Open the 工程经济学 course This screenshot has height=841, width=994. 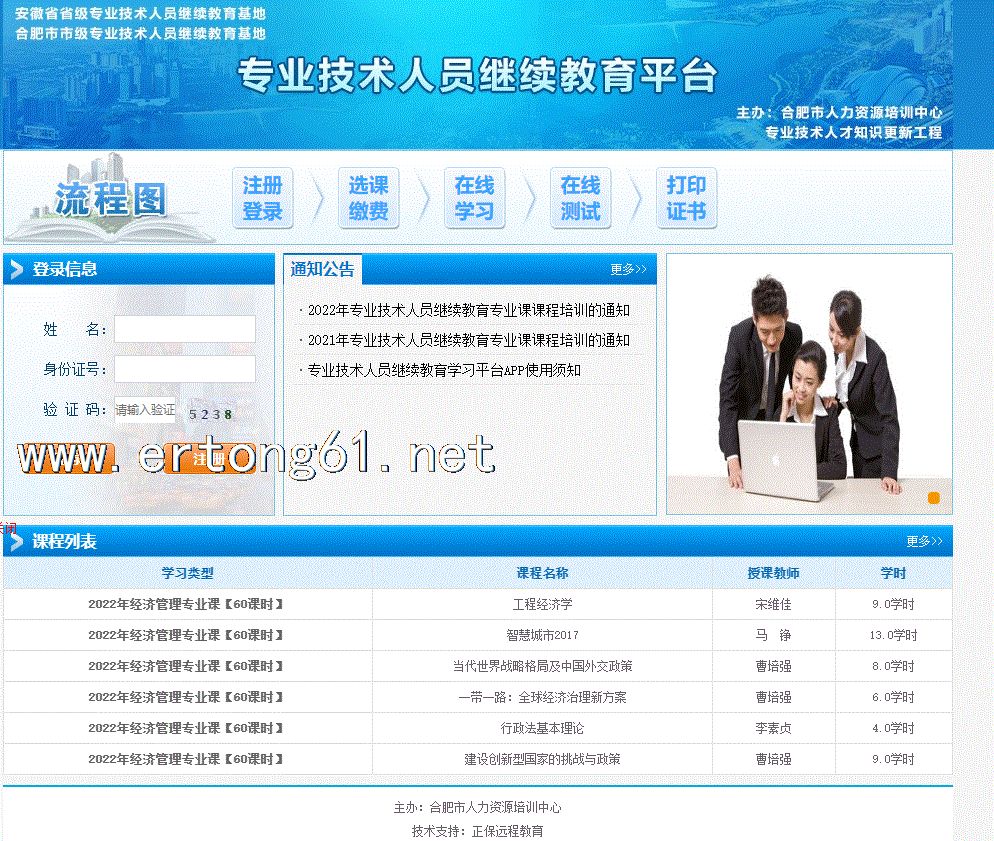(x=542, y=605)
